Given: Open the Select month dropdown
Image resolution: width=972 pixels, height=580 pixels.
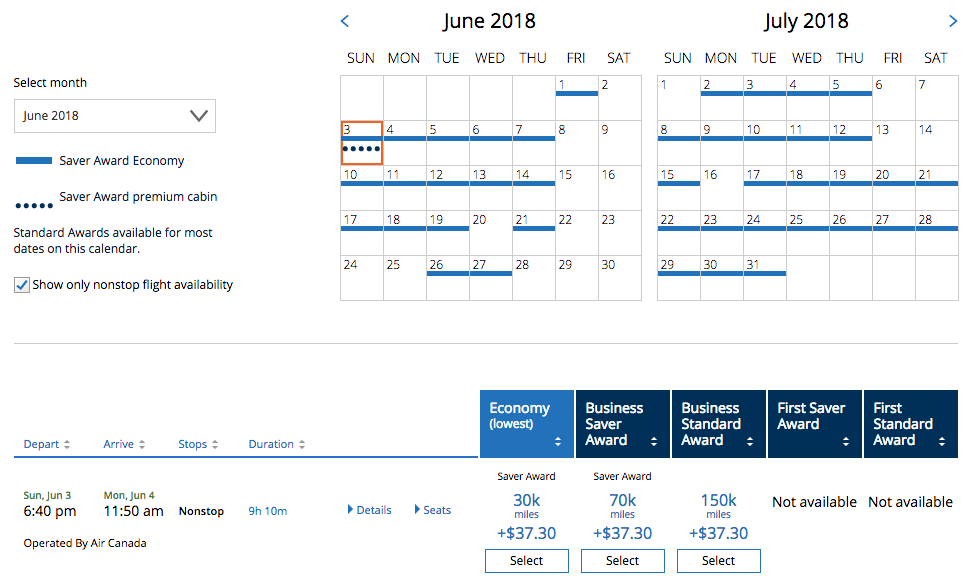Looking at the screenshot, I should coord(115,116).
